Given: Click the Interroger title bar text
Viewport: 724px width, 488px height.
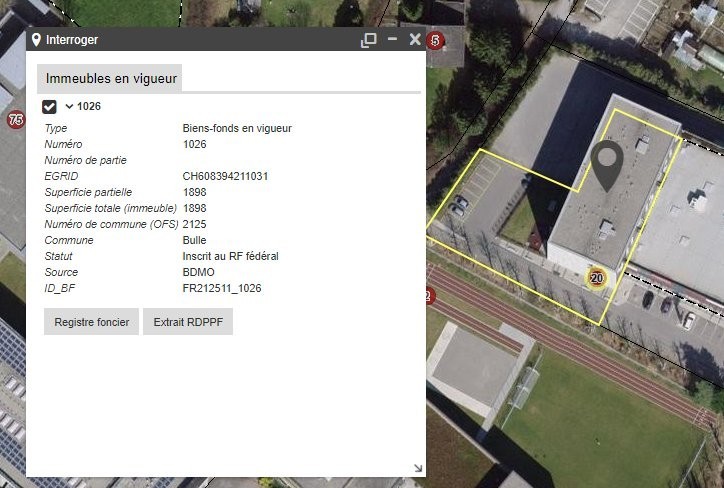Looking at the screenshot, I should (72, 40).
